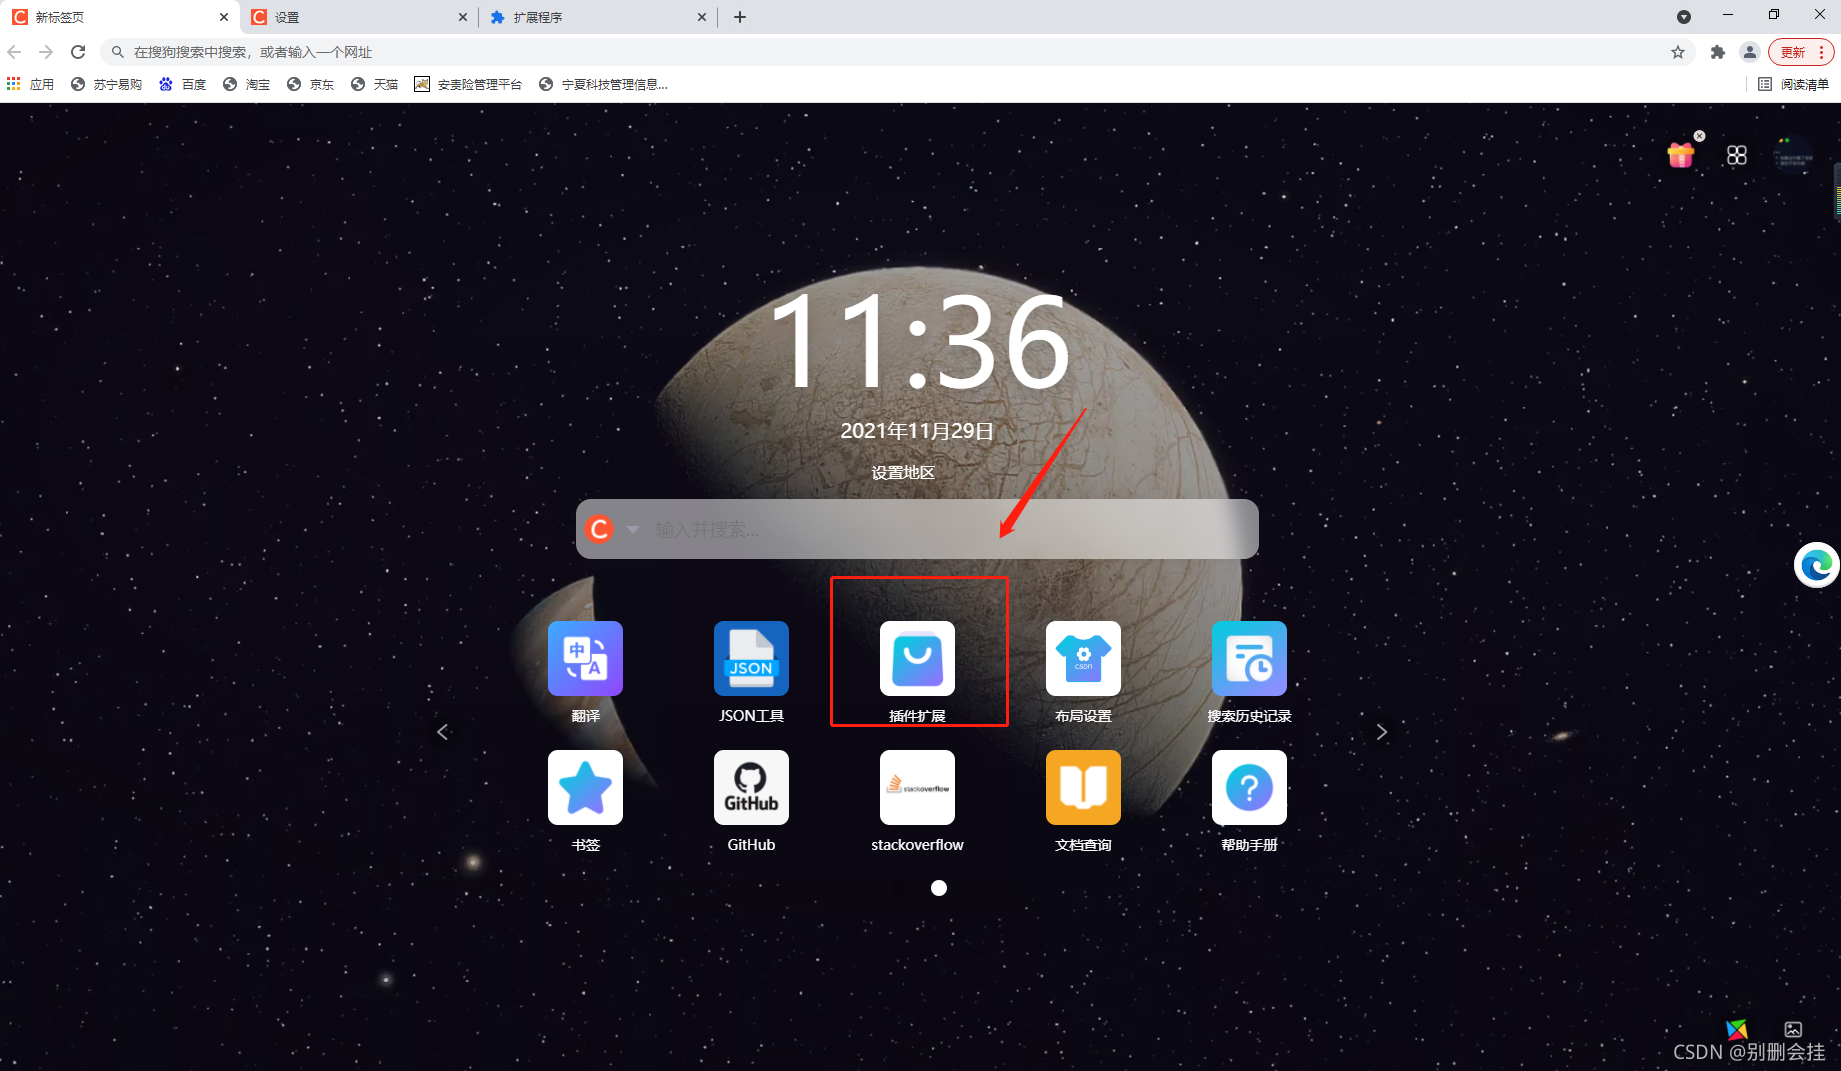Open the 搜索历史记录 search history icon
The width and height of the screenshot is (1841, 1071).
[1249, 658]
